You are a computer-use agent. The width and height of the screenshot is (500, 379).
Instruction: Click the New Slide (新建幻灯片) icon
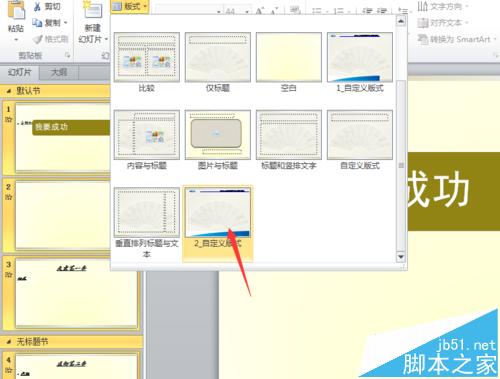click(x=93, y=11)
